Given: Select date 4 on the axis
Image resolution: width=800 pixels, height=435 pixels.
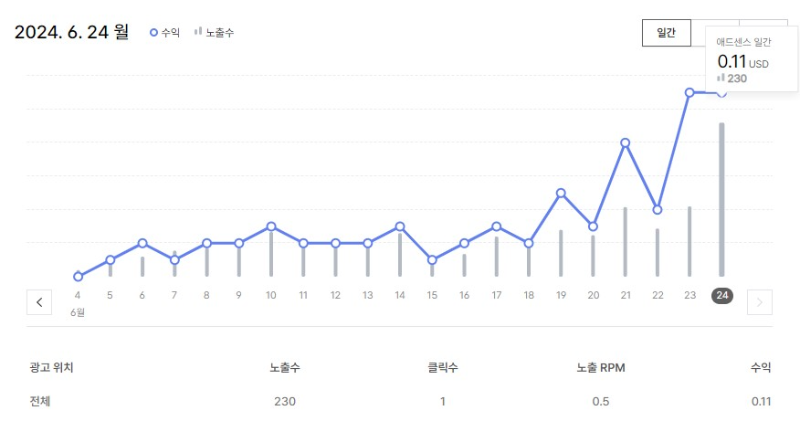Looking at the screenshot, I should click(x=78, y=295).
